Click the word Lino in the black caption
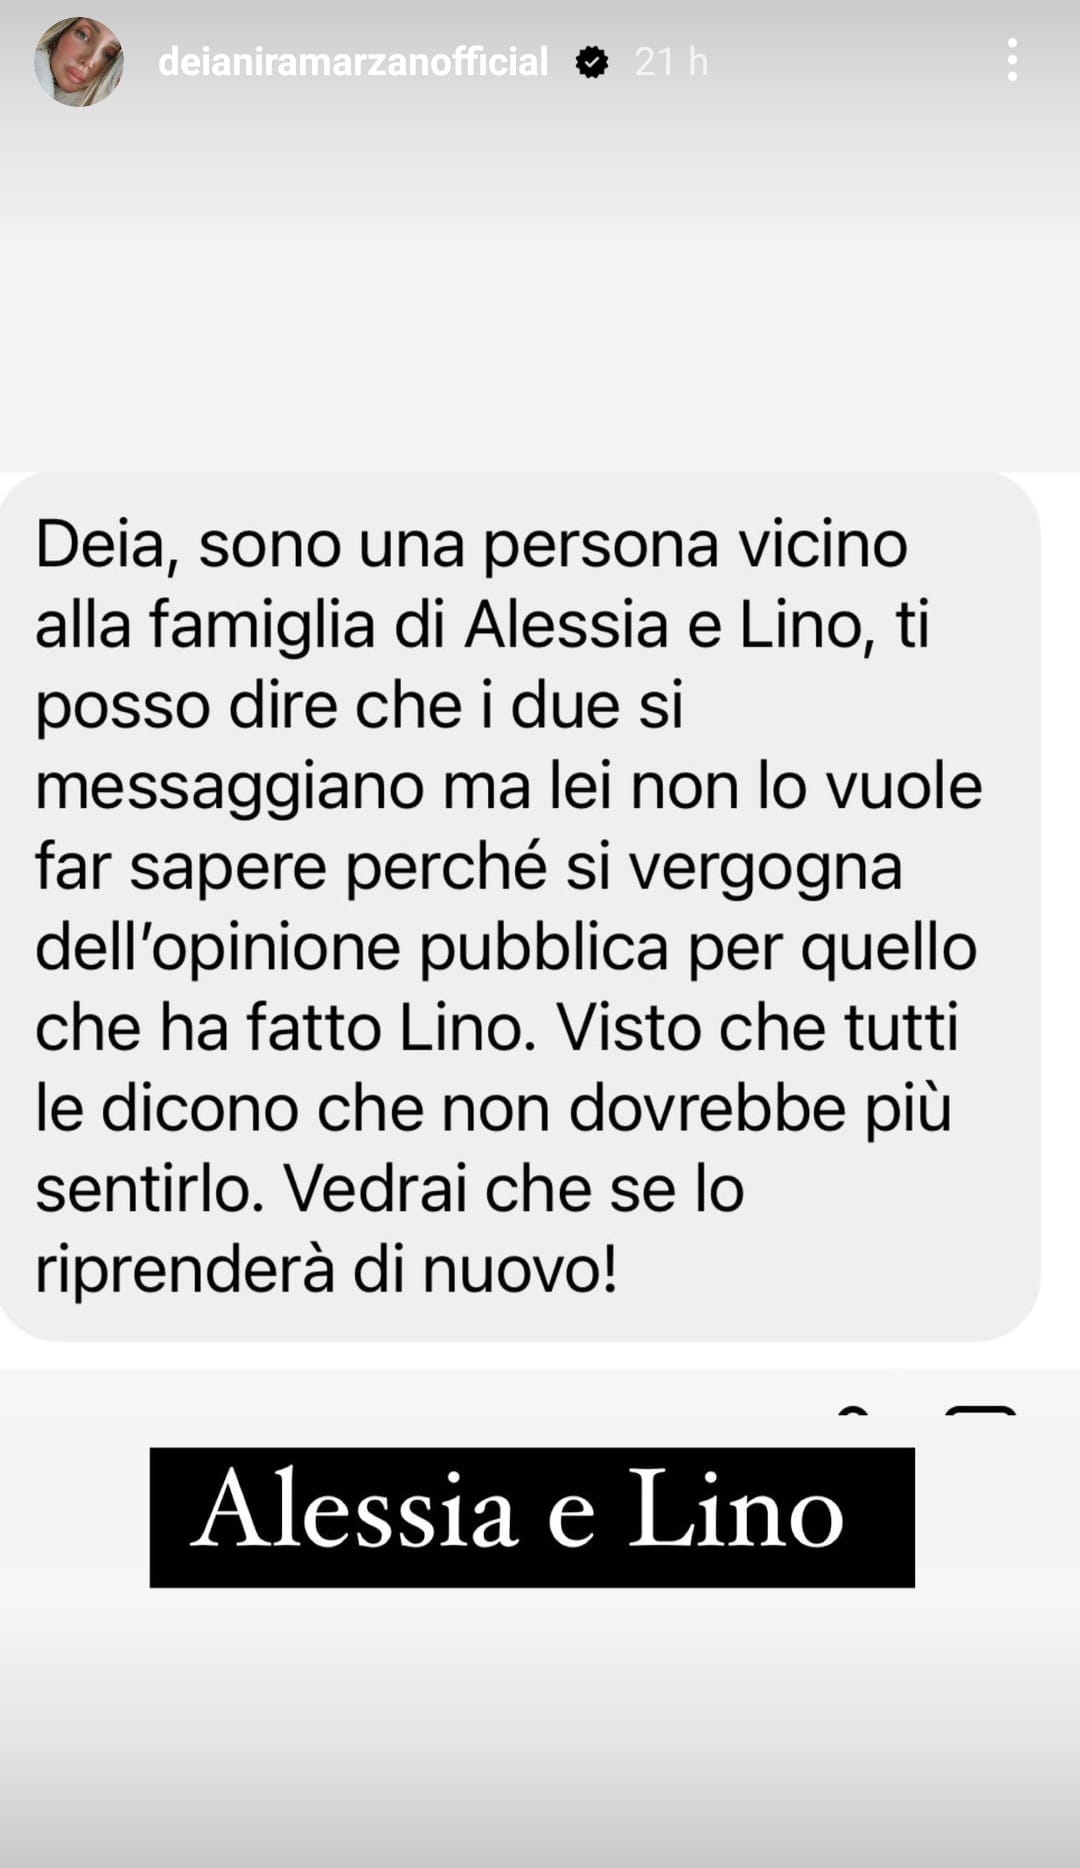 click(x=736, y=1509)
